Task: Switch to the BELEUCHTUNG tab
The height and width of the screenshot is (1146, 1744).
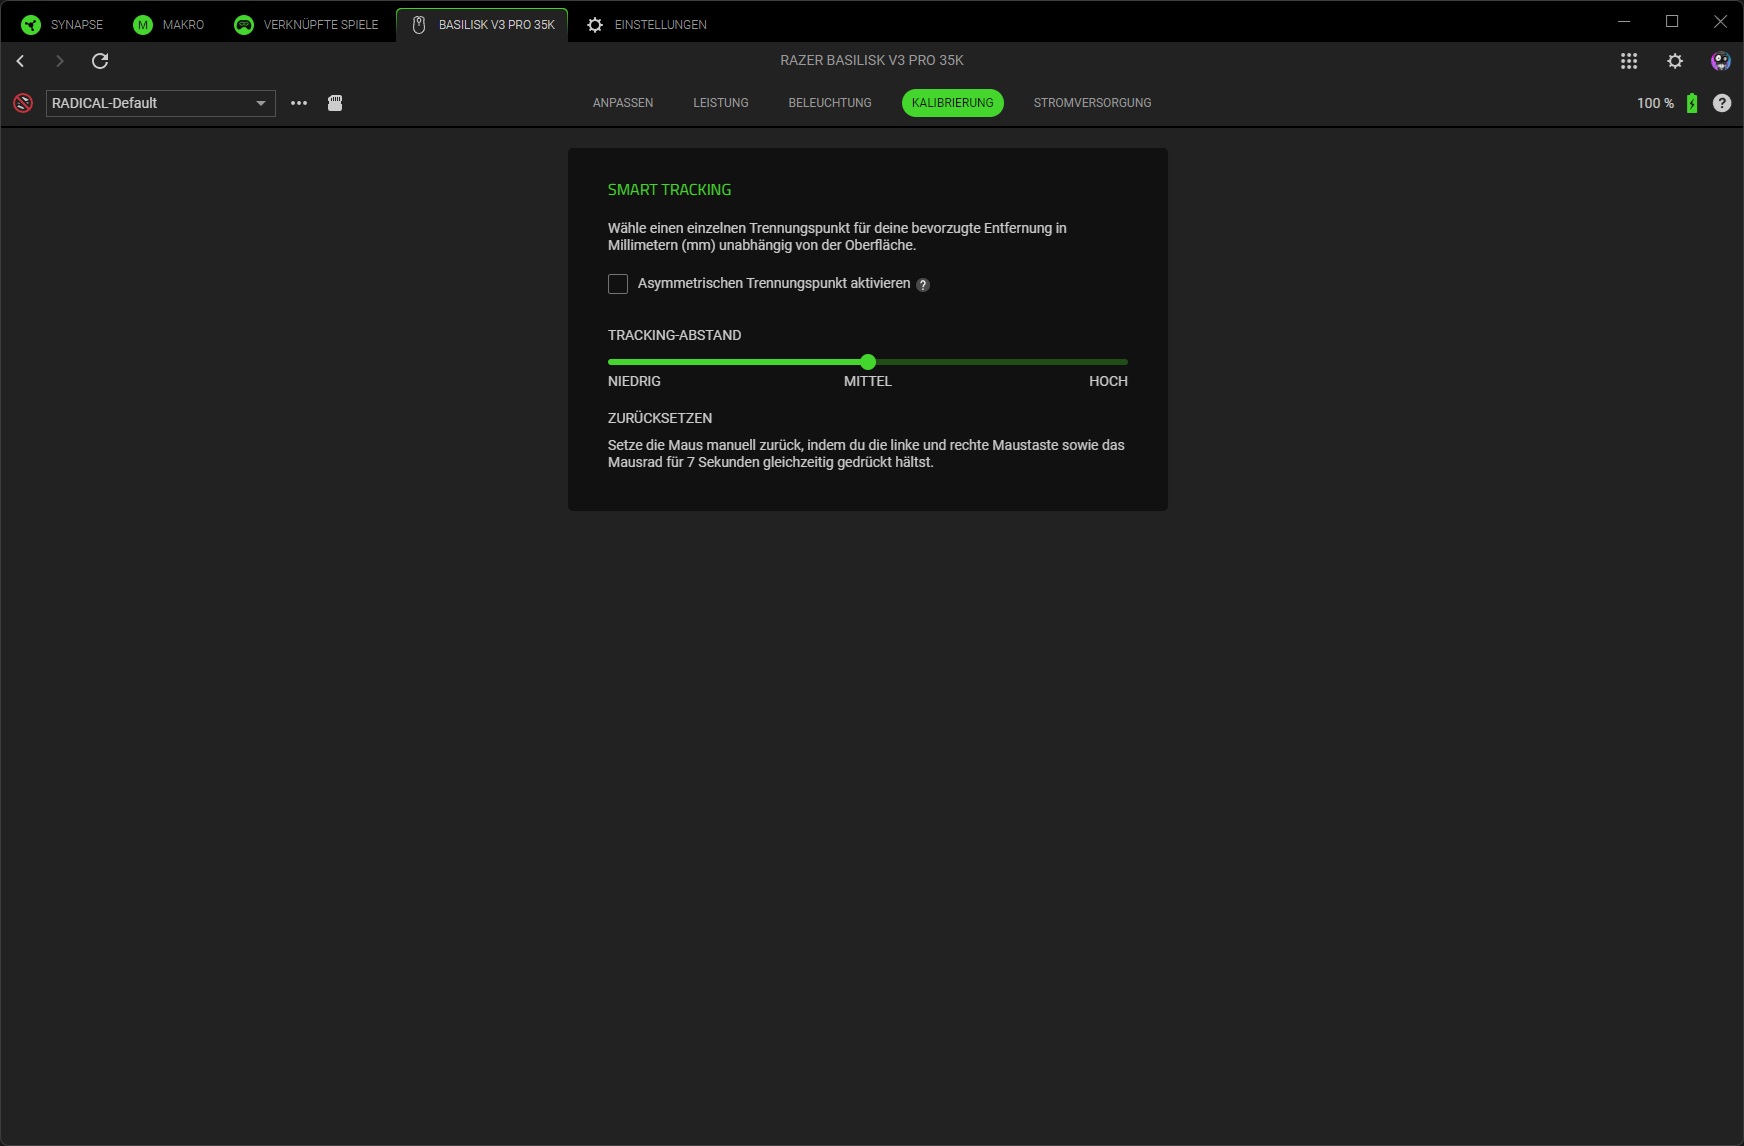Action: tap(829, 103)
